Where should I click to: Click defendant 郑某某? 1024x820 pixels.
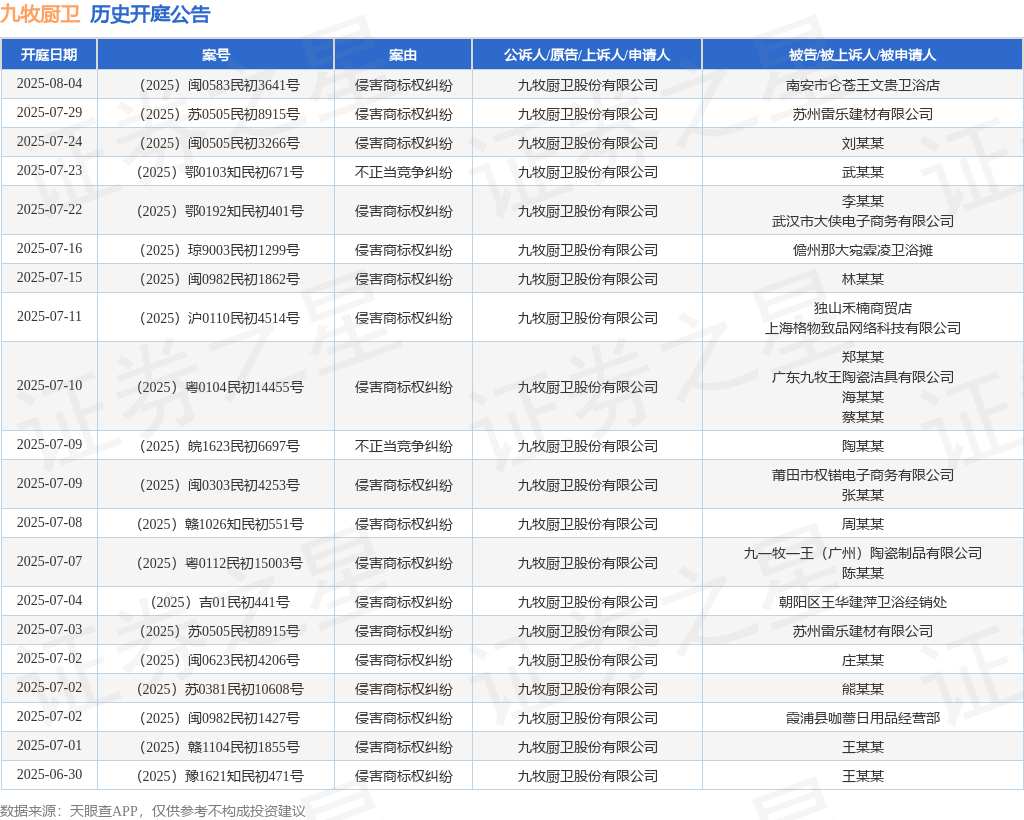pyautogui.click(x=863, y=357)
